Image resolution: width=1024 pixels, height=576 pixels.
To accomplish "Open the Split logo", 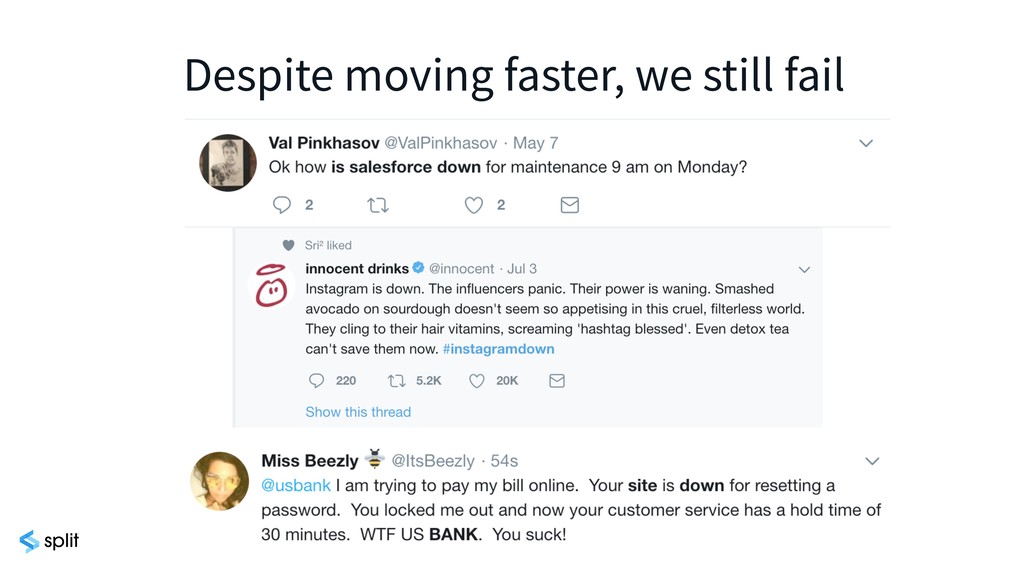I will 49,541.
